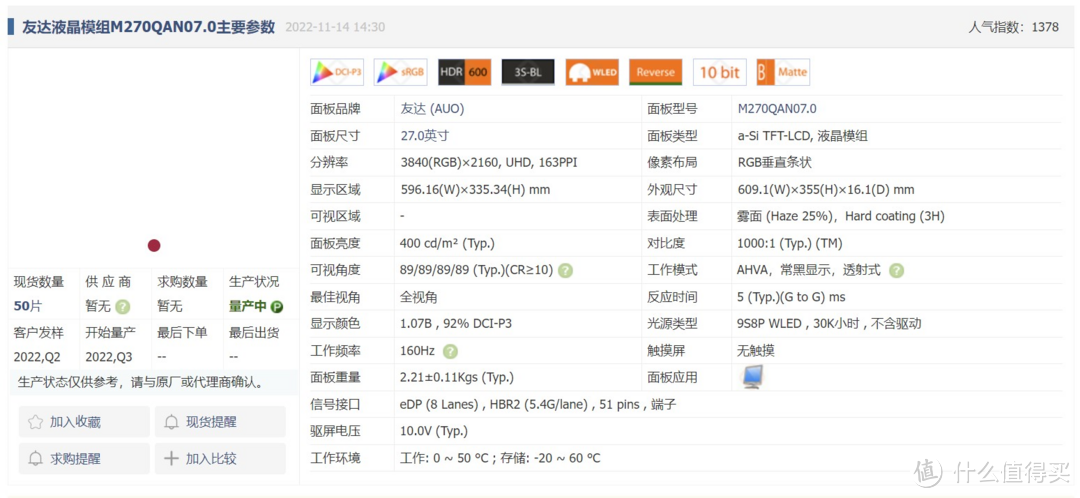Open the 友达 (AUO) brand link

(x=433, y=109)
